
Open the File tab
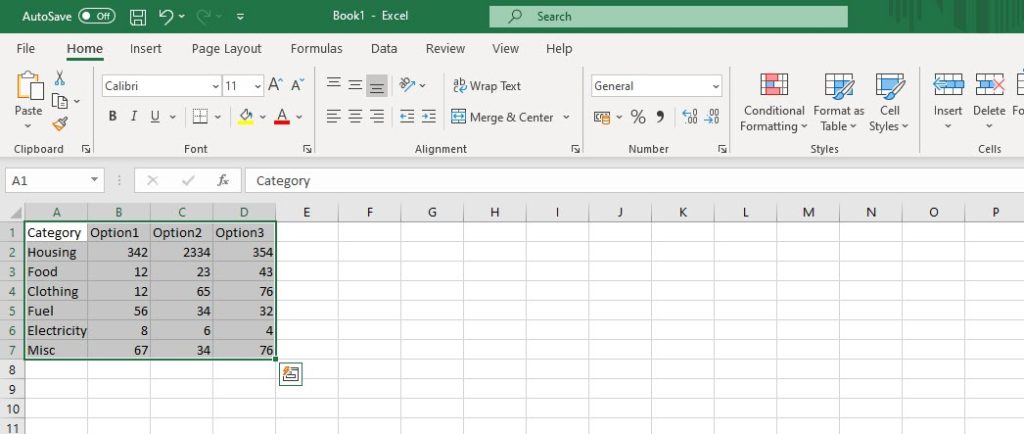coord(25,48)
